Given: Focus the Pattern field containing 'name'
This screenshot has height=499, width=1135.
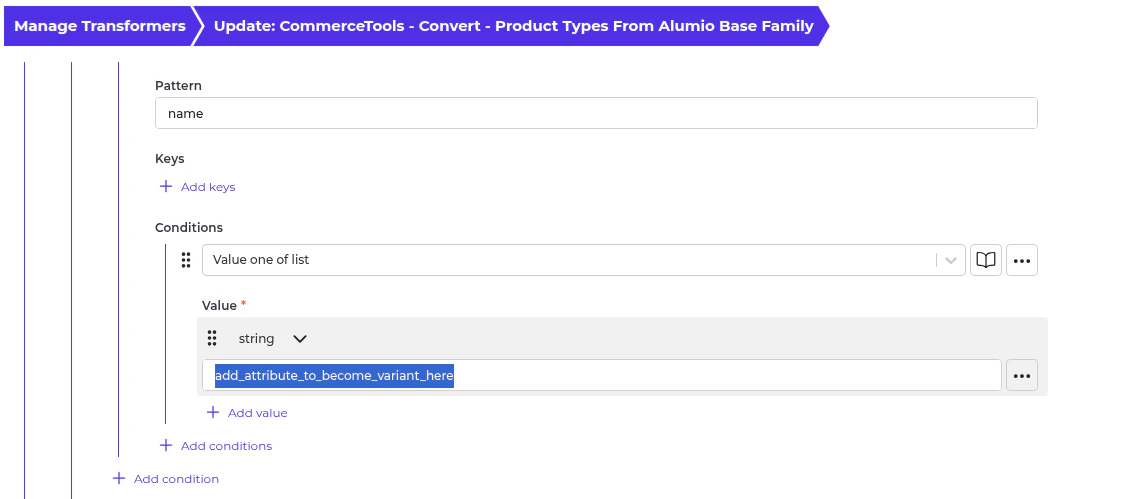Looking at the screenshot, I should click(x=595, y=114).
